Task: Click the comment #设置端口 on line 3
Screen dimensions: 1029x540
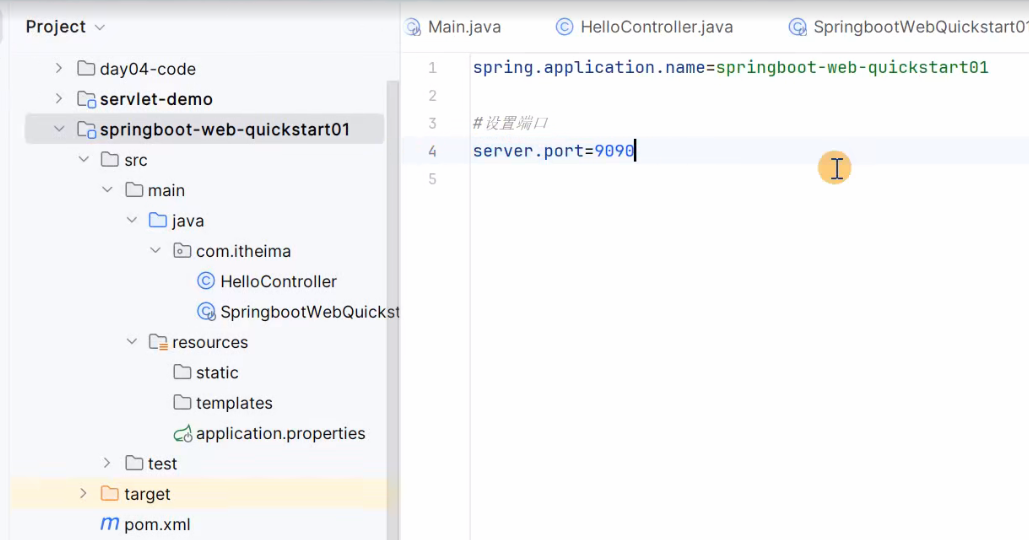Action: (x=511, y=123)
